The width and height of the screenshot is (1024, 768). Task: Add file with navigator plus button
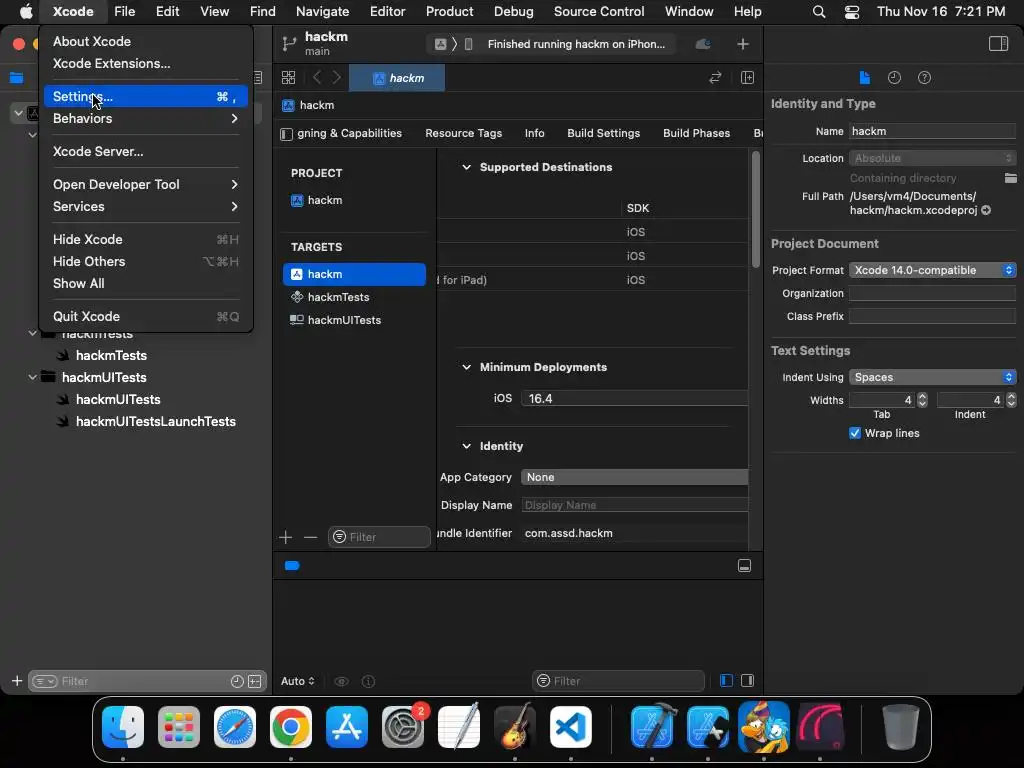pyautogui.click(x=17, y=681)
